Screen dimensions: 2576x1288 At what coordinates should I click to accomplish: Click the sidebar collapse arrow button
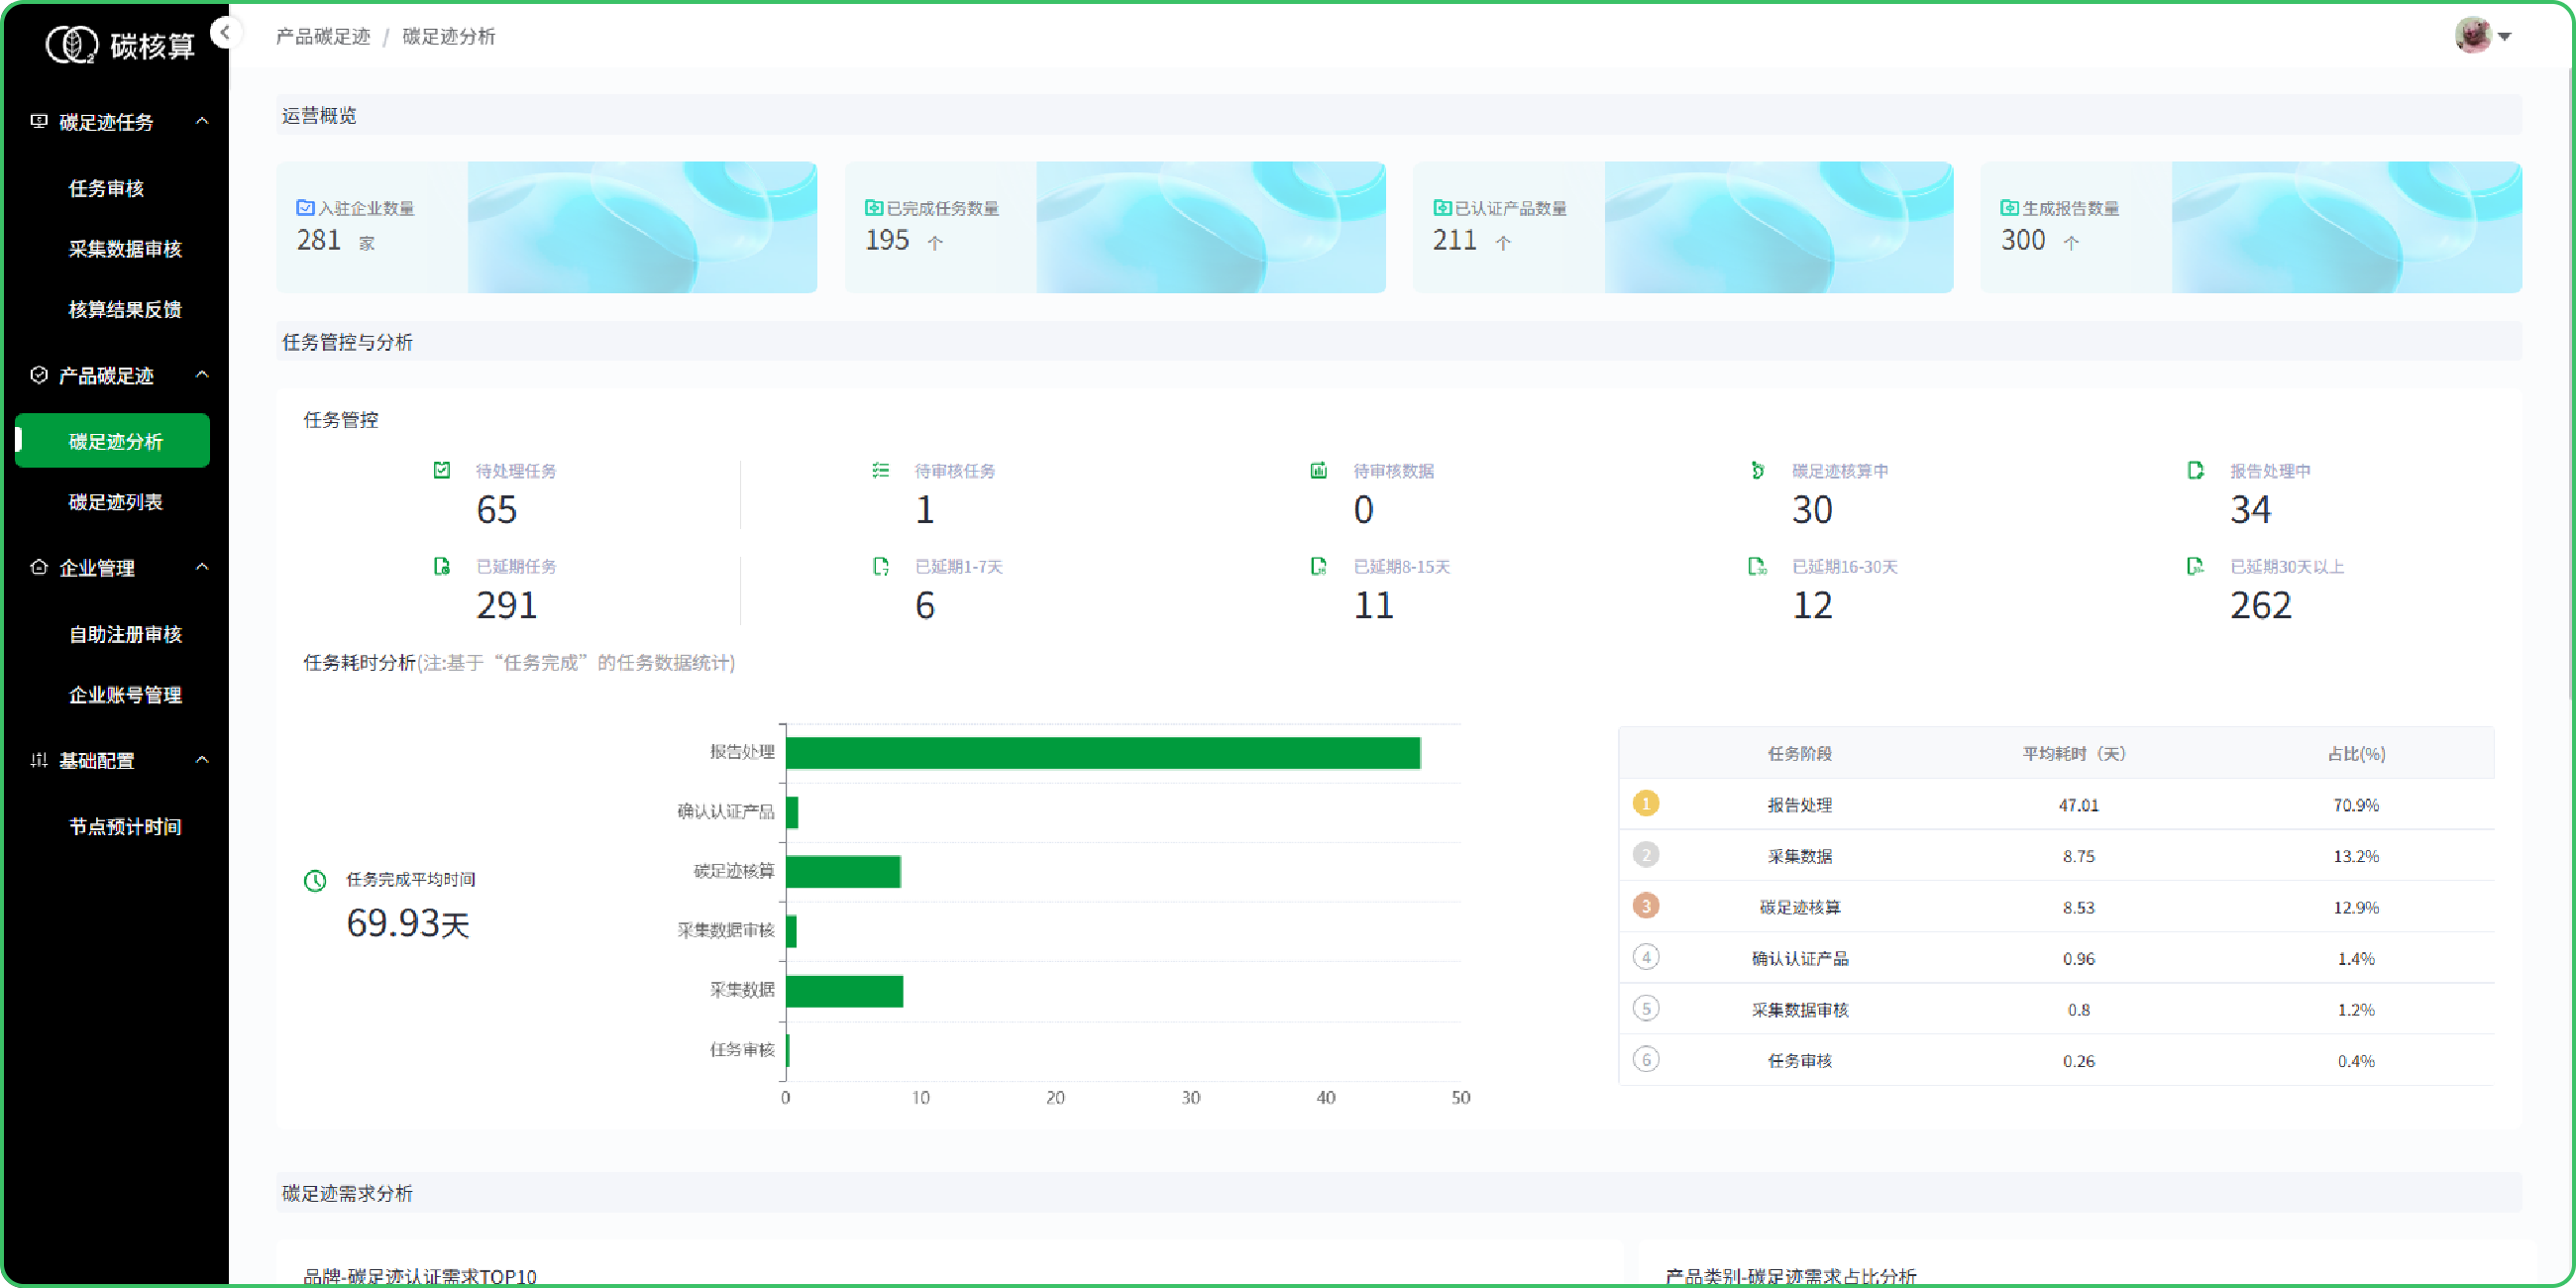pos(226,33)
